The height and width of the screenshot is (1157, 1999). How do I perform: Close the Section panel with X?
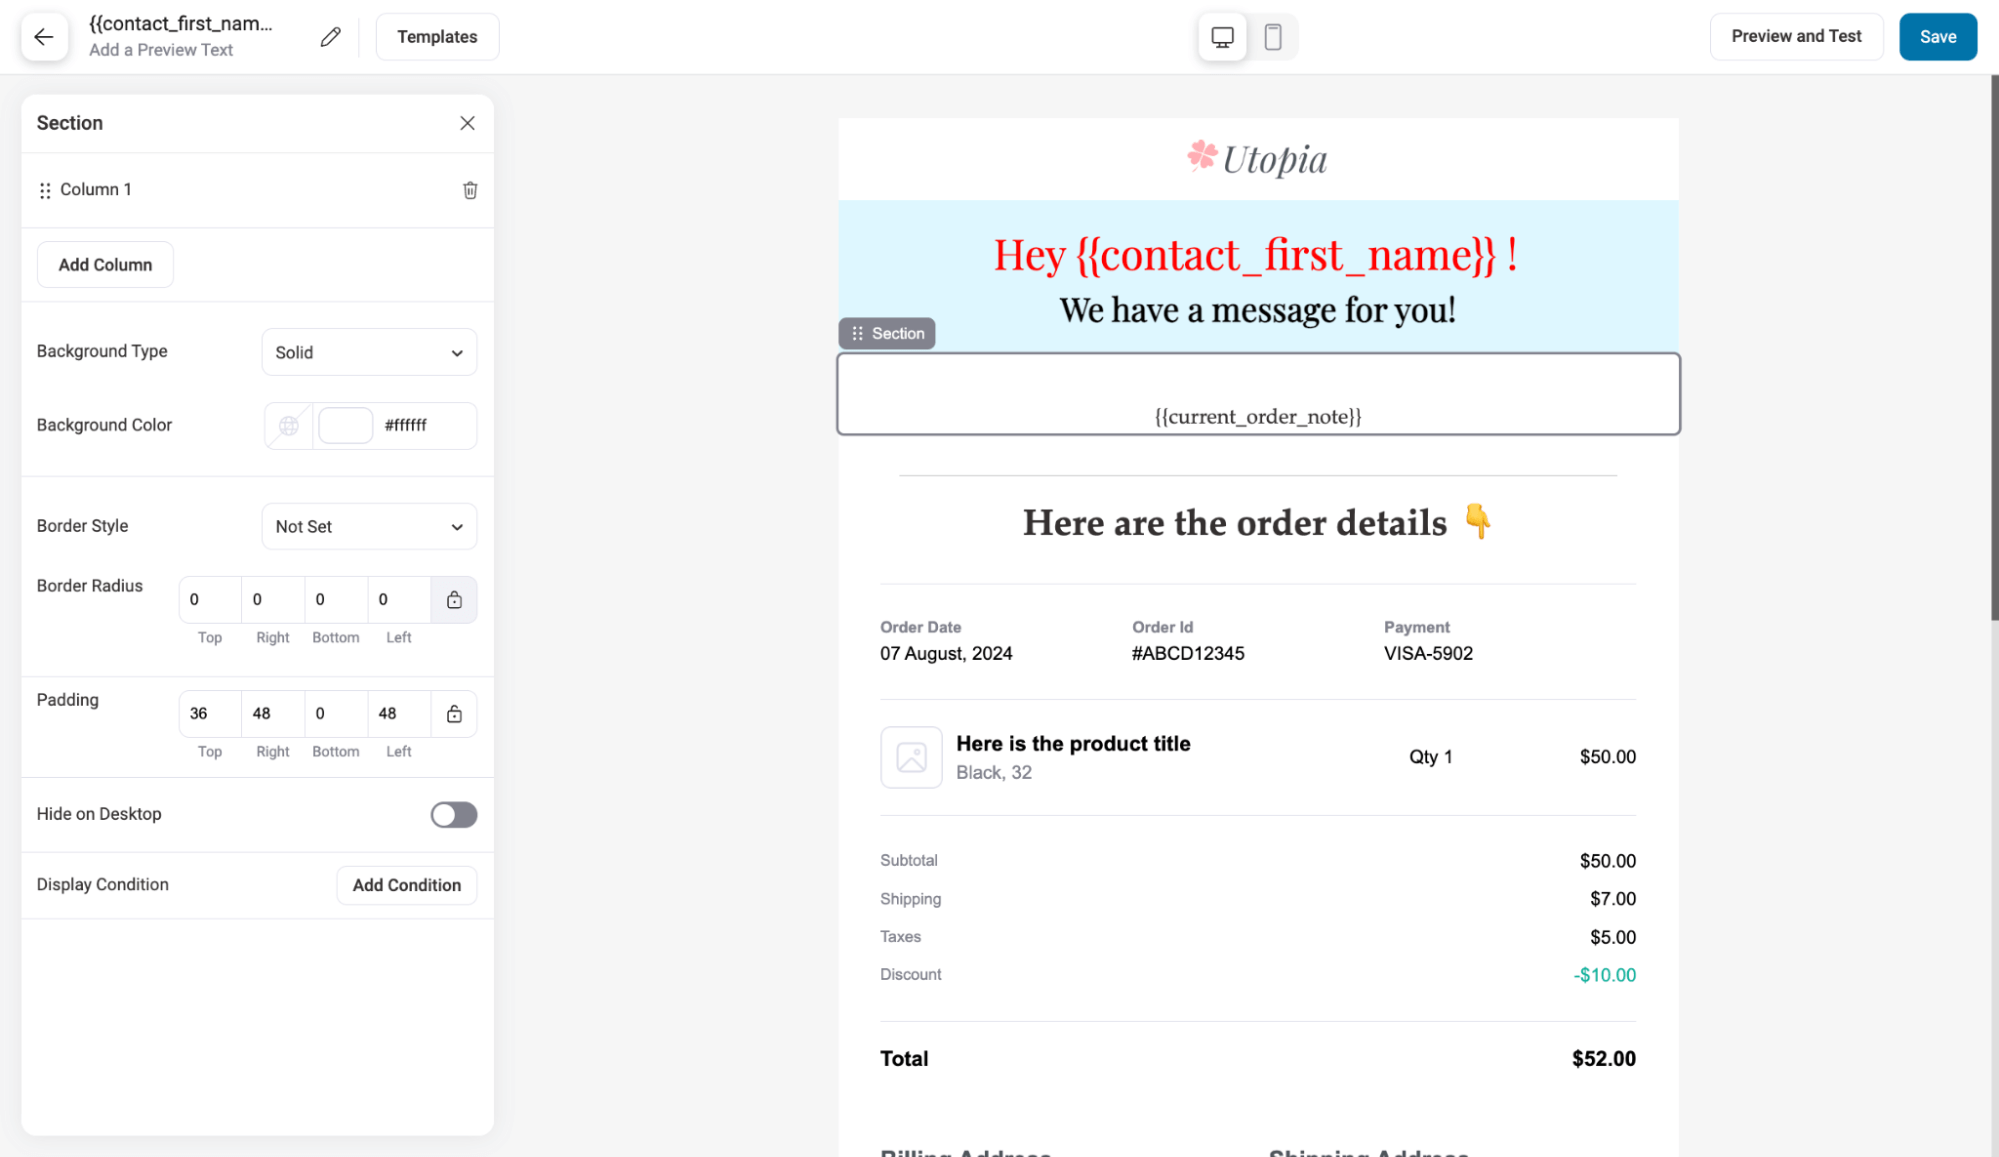(x=467, y=123)
